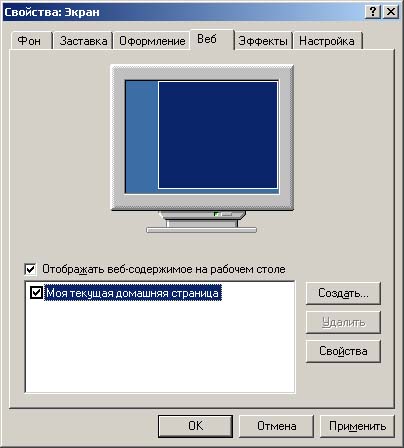Click the Создать... button
Screen dimensions: 404x448
point(343,293)
